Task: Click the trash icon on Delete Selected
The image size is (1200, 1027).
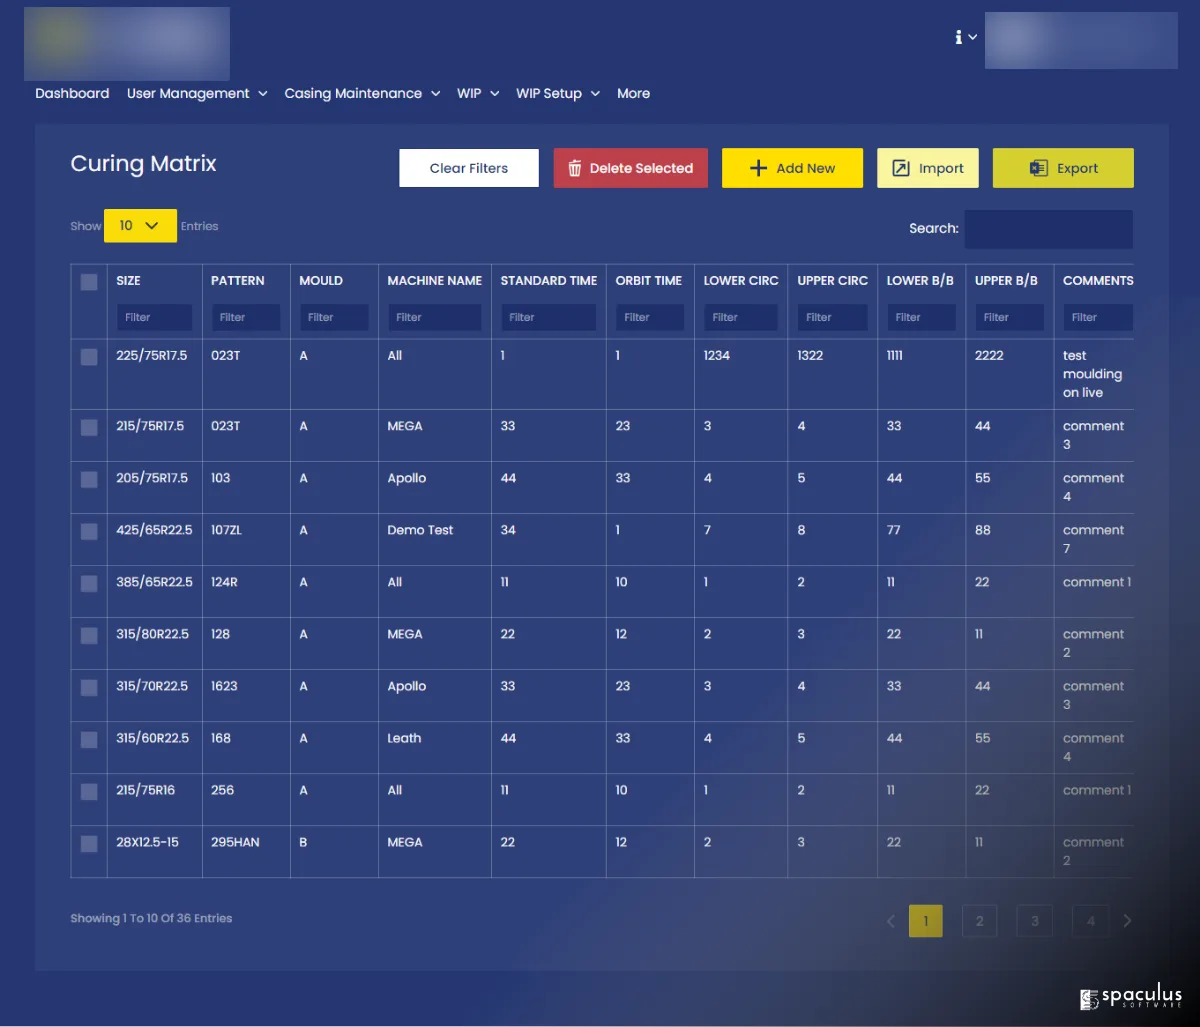Action: 575,169
